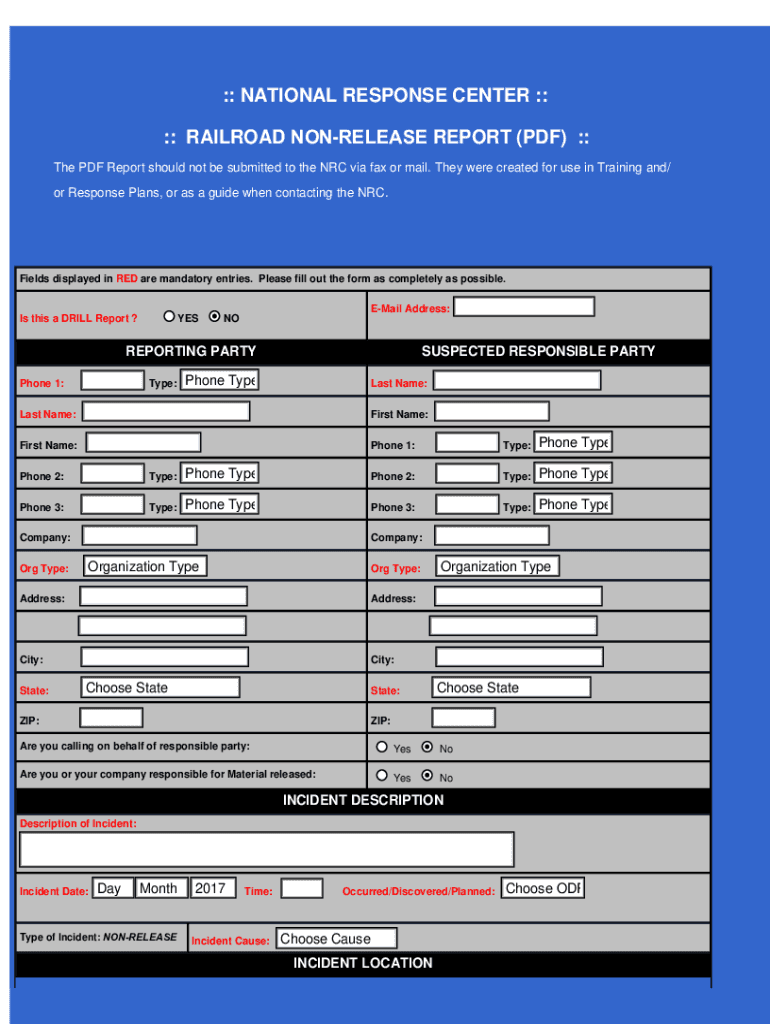Screen dimensions: 770x1024
Task: Select the incident Day dropdown
Action: (x=112, y=888)
